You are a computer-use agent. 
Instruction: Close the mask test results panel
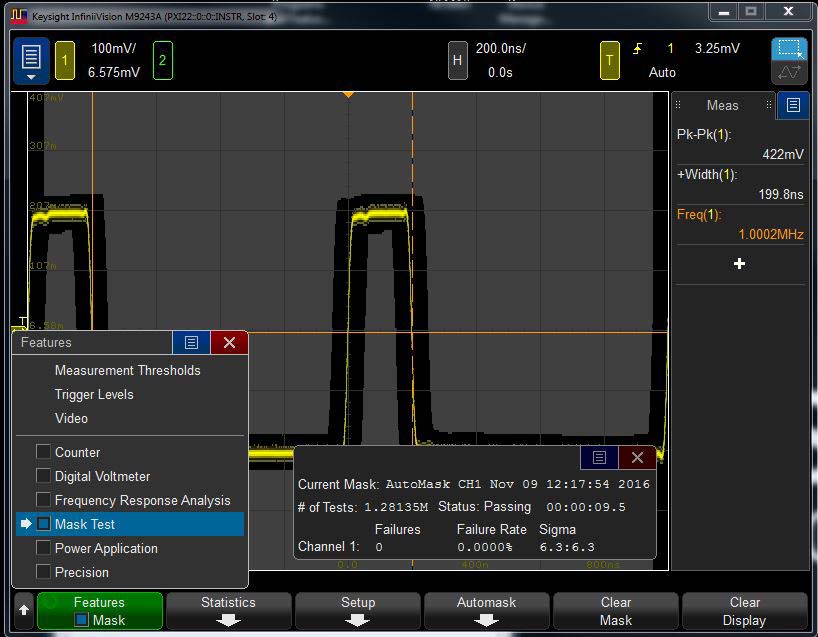pyautogui.click(x=637, y=458)
